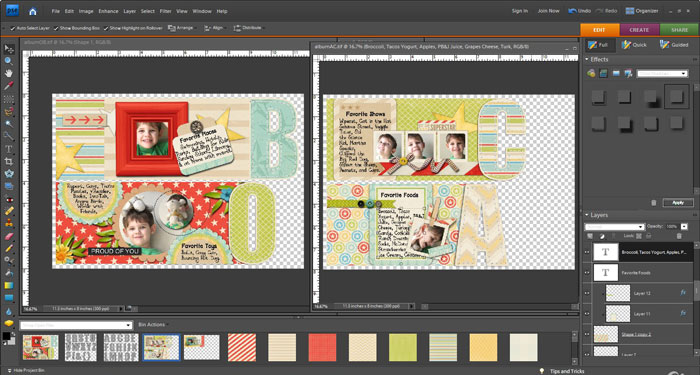
Task: Select the Paint Bucket tool
Action: 8,273
